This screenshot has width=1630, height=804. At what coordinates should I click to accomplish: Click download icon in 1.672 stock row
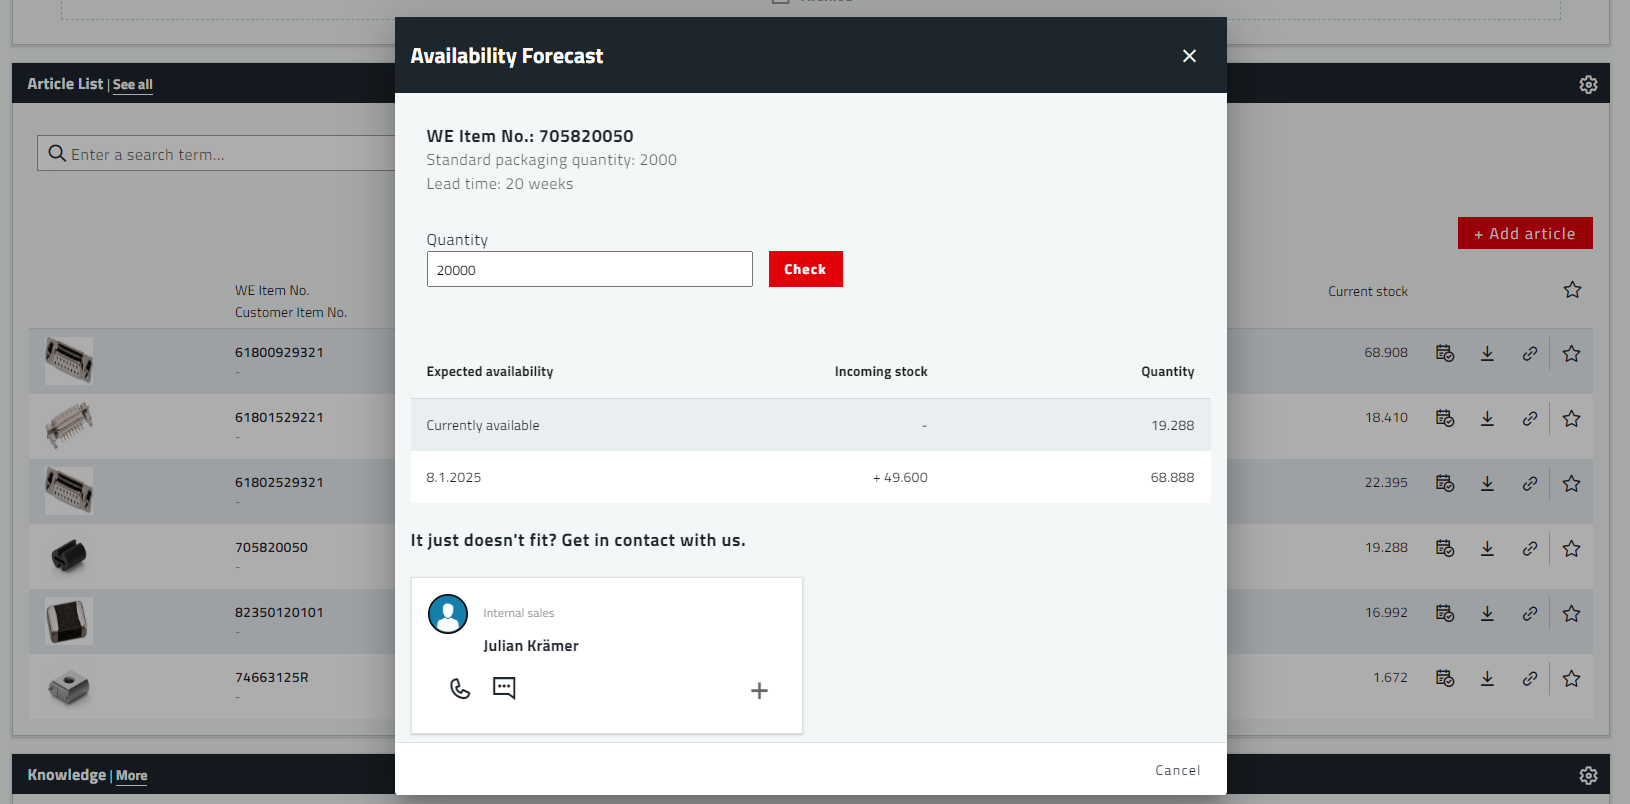click(x=1487, y=678)
